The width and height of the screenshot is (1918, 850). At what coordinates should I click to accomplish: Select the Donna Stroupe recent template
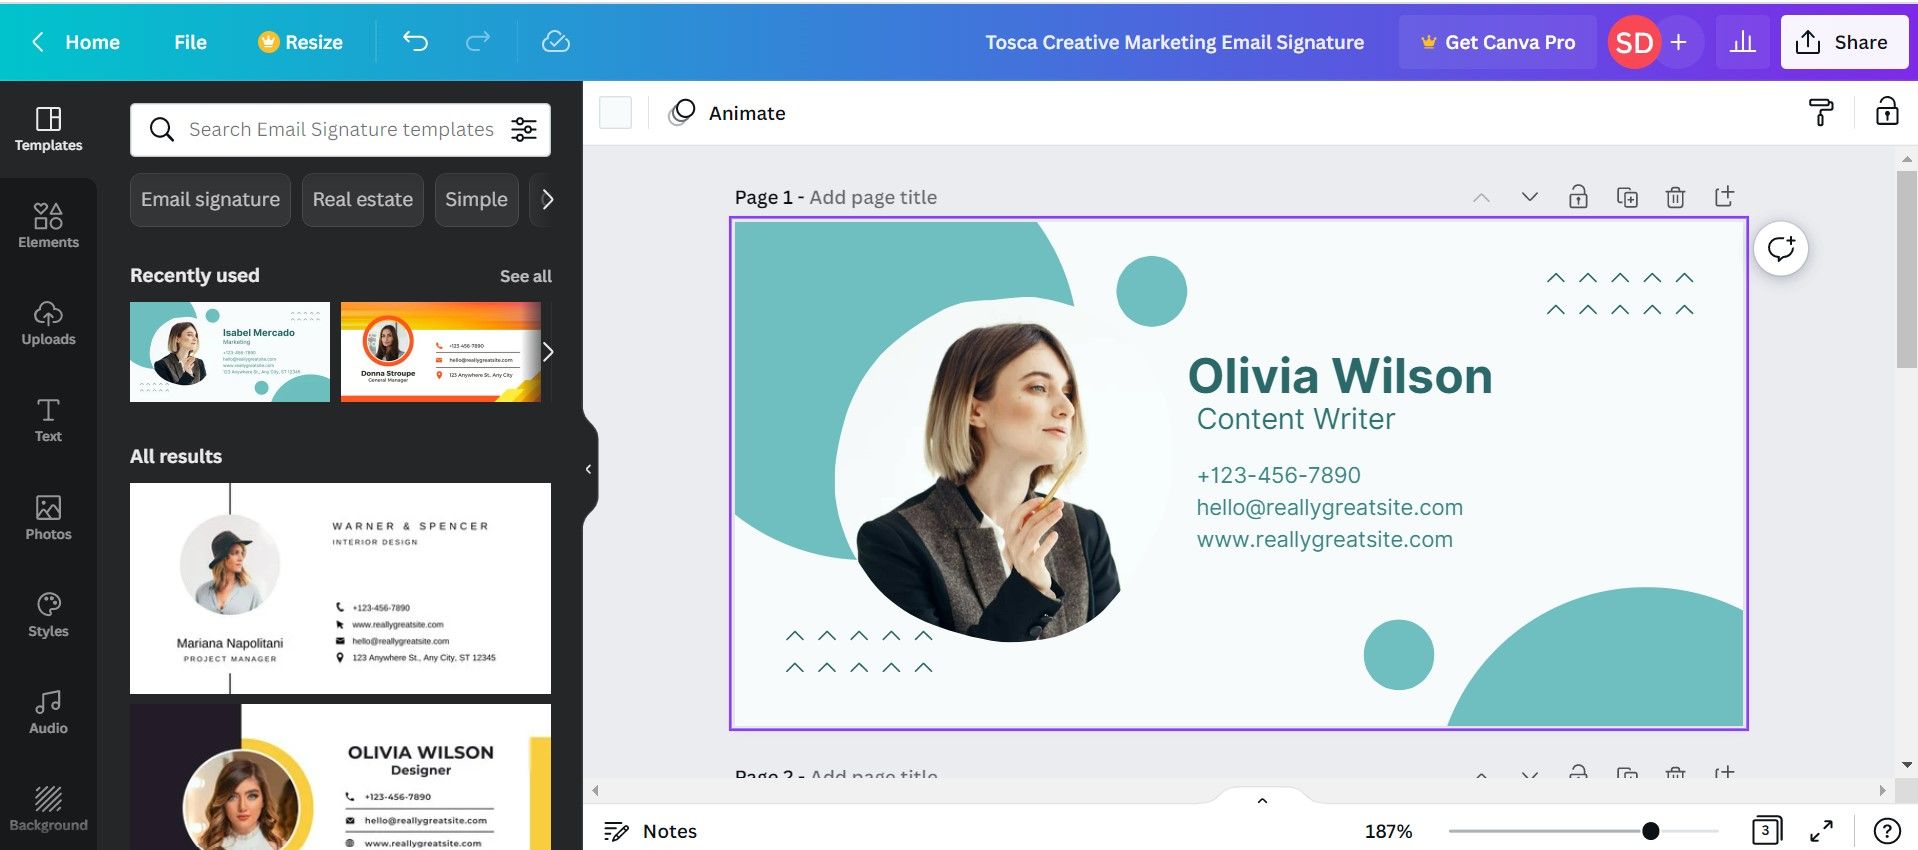pyautogui.click(x=441, y=352)
